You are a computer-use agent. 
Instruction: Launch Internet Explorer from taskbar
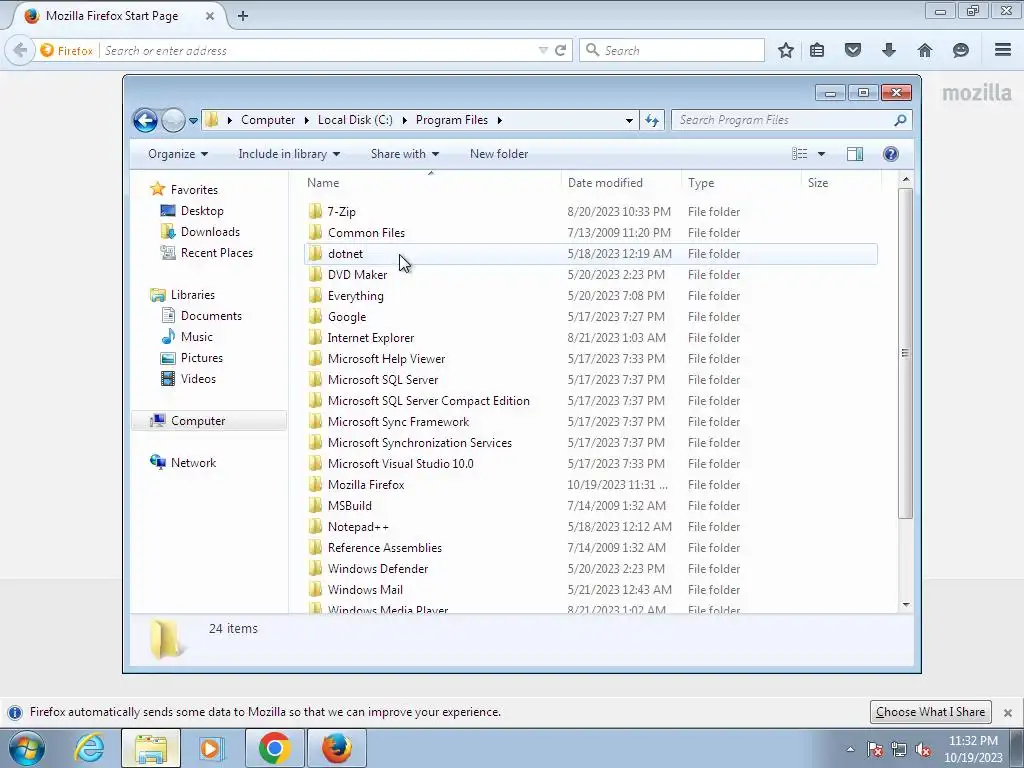point(89,748)
